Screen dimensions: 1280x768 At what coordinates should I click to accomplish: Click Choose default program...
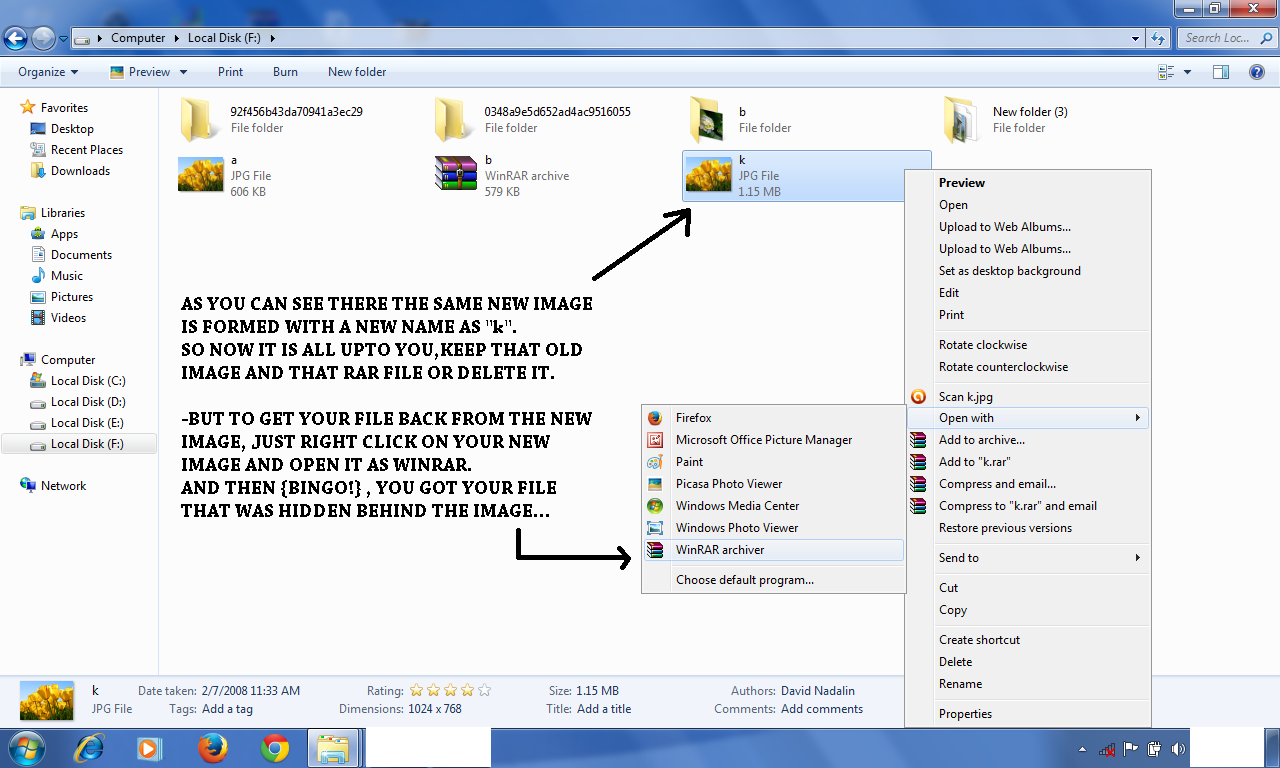click(773, 580)
